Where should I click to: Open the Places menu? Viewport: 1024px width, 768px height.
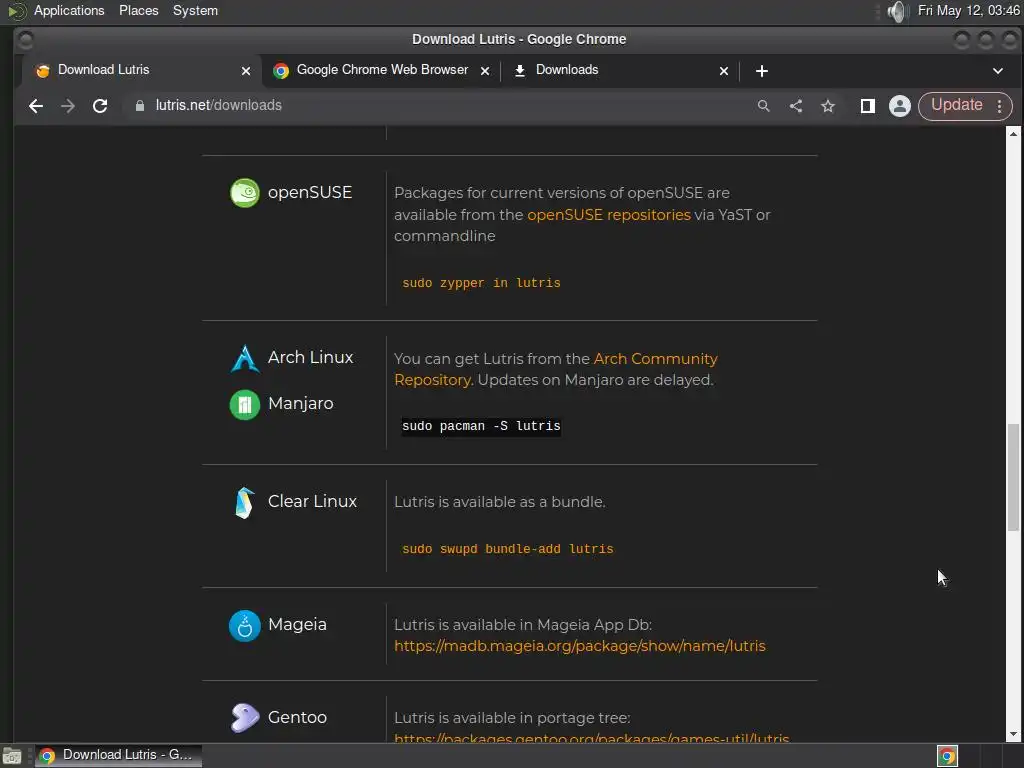[138, 10]
